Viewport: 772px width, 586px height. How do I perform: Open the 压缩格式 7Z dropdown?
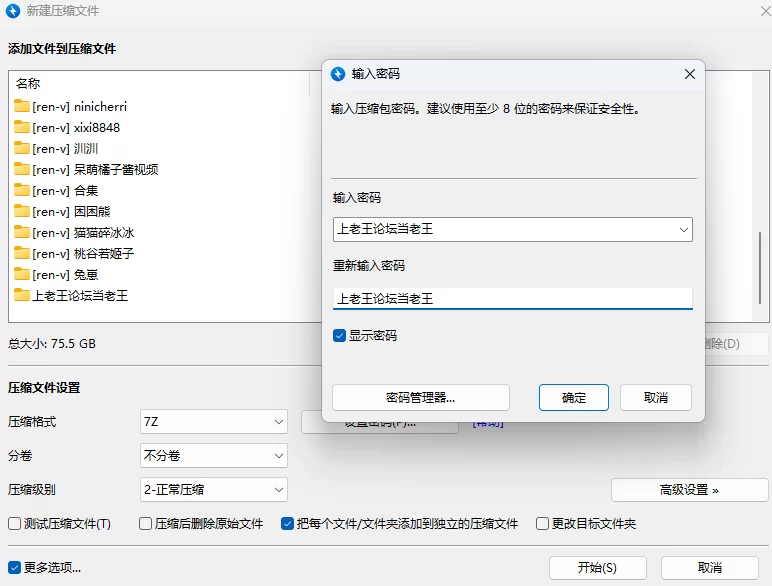click(x=214, y=422)
